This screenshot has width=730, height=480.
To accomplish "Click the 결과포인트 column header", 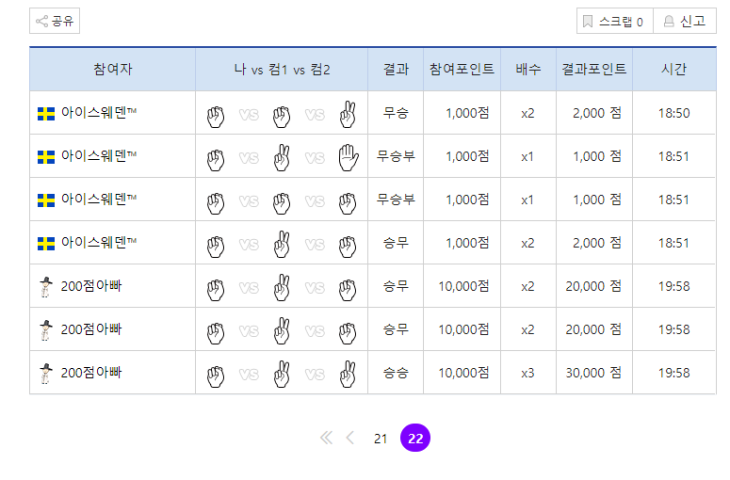I will point(594,69).
